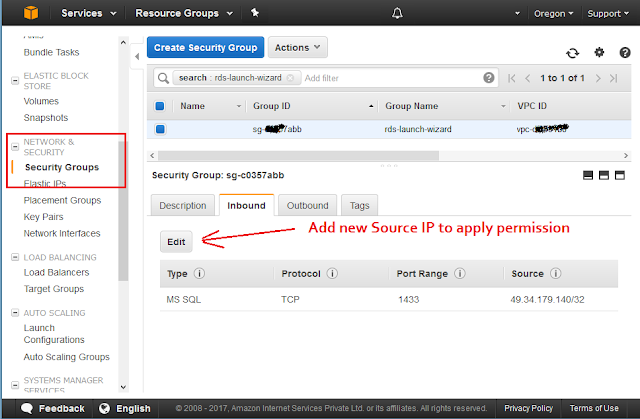The image size is (640, 419).
Task: Open the Oregon region dropdown
Action: pos(553,13)
